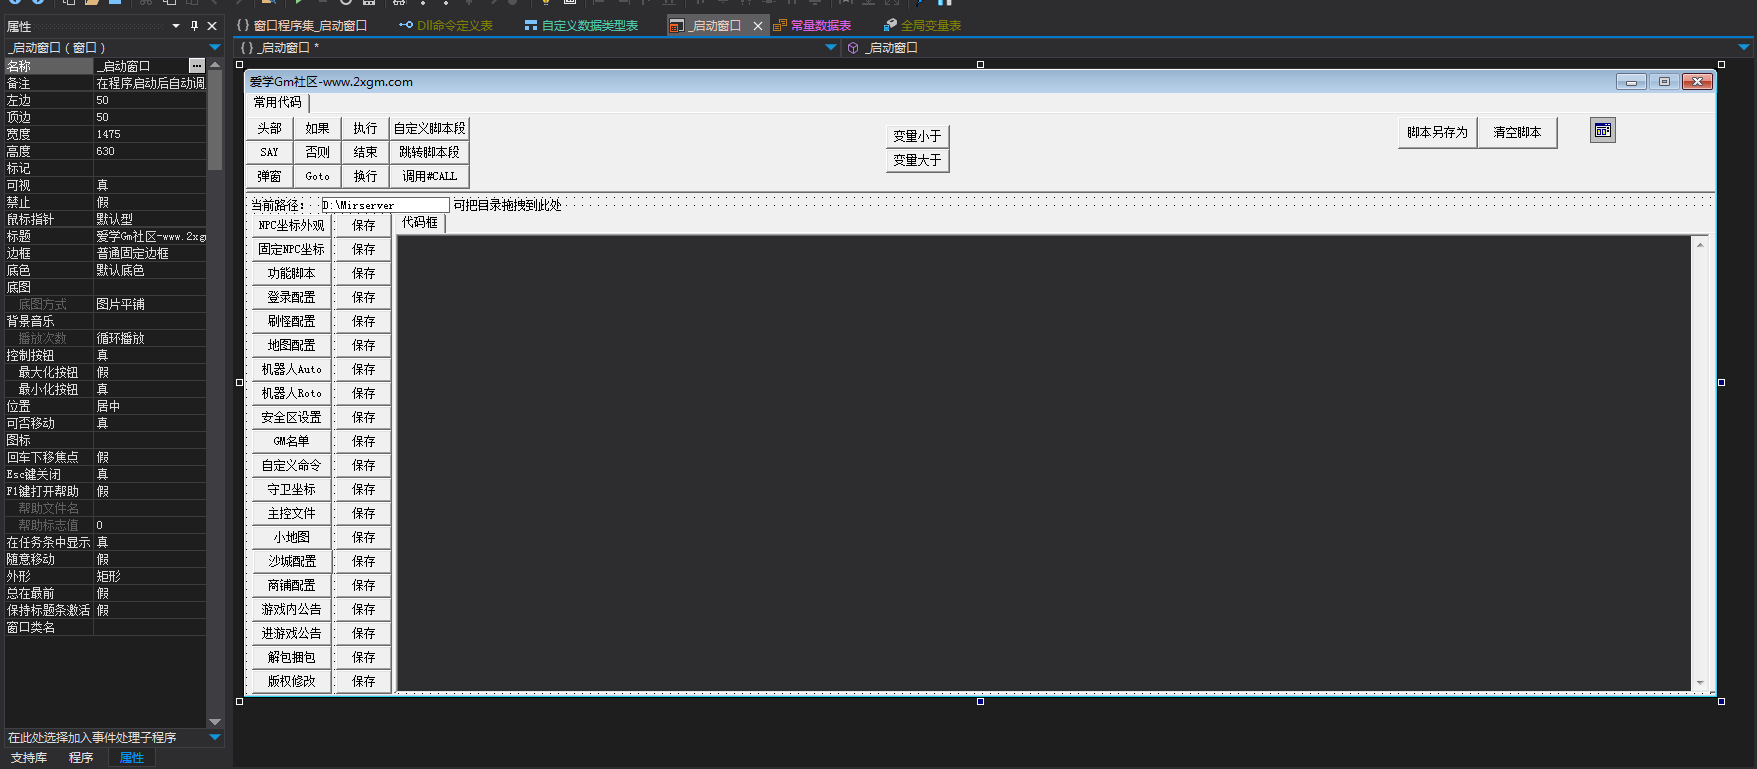1757x769 pixels.
Task: Open the Dll命令定义表 tab
Action: 446,26
